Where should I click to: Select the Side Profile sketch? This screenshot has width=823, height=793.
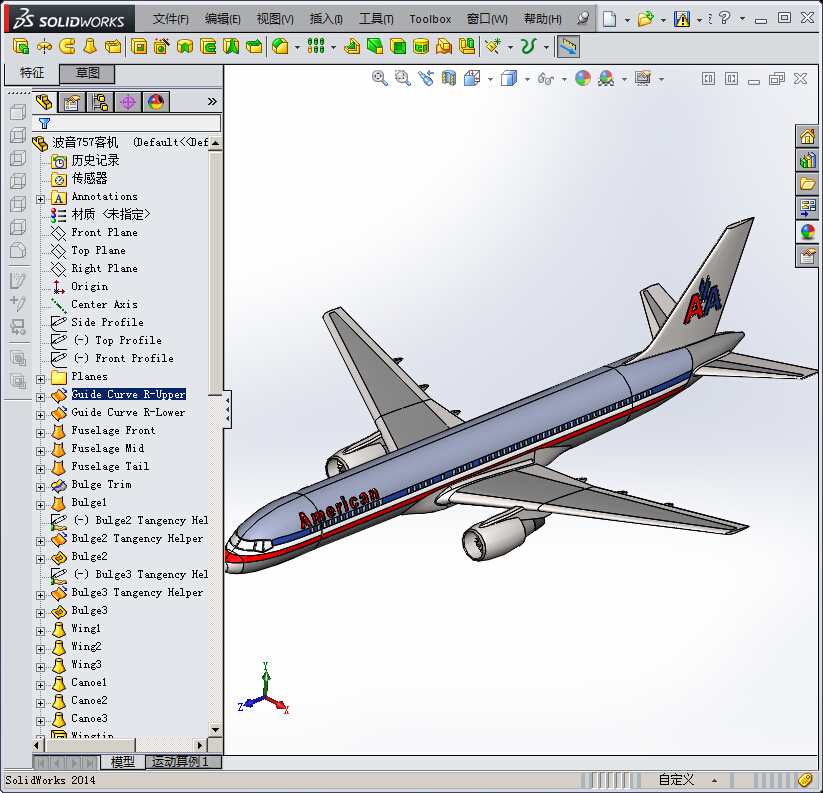(107, 322)
